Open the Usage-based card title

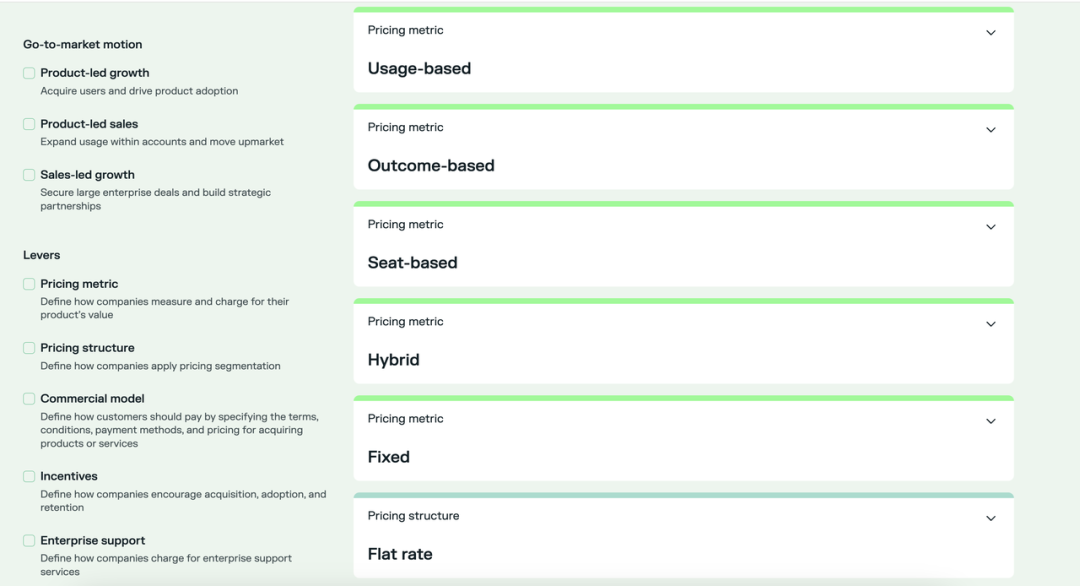coord(419,68)
